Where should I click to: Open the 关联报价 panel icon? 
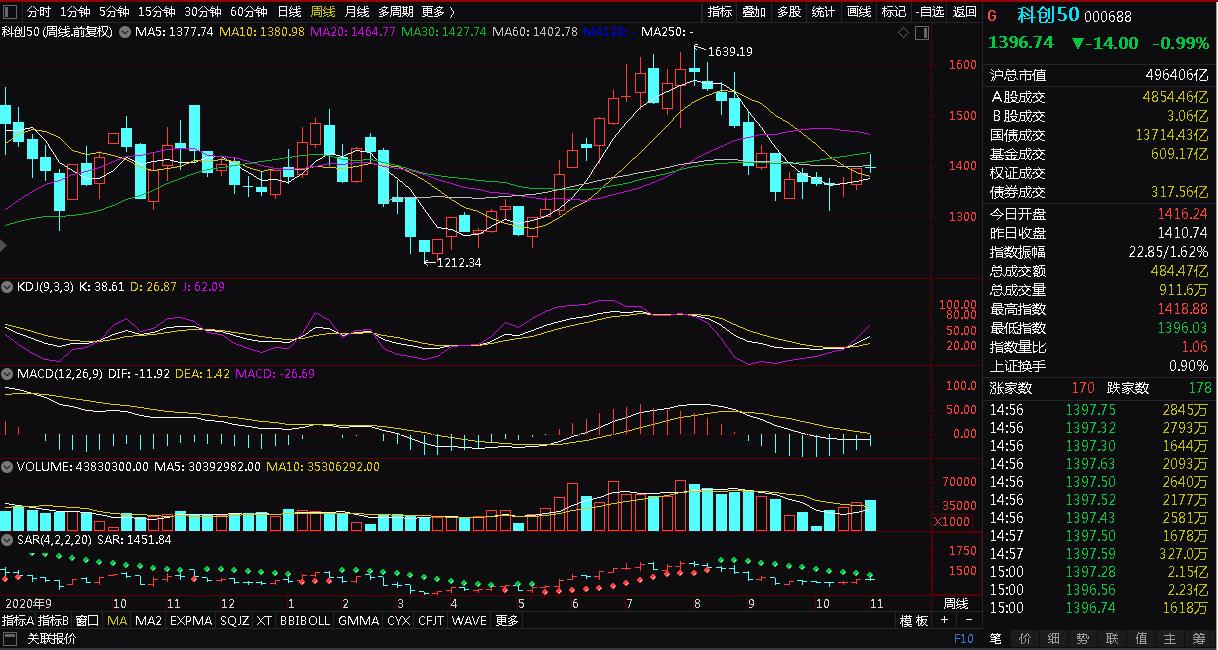pos(10,639)
